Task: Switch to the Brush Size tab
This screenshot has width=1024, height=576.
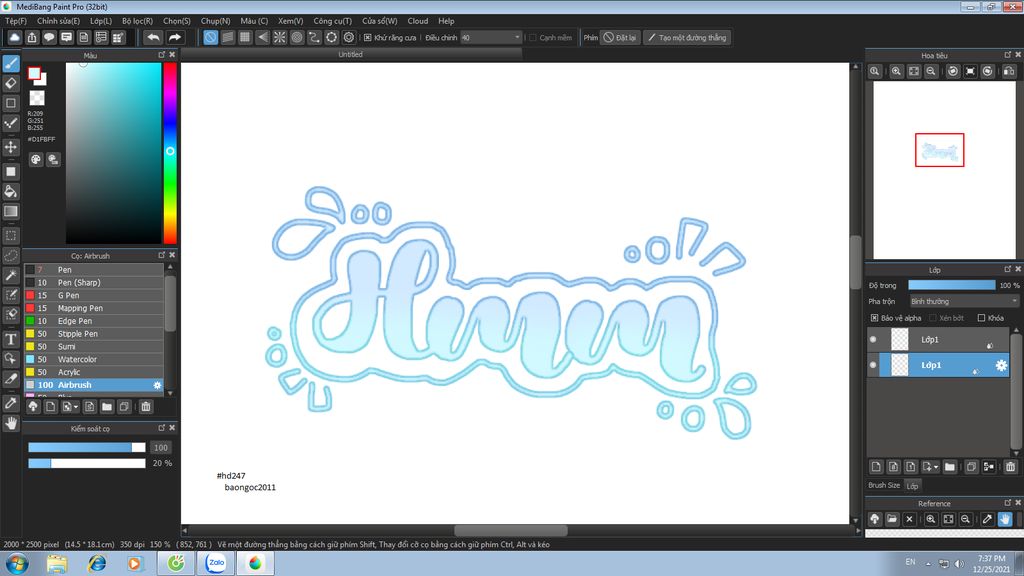Action: (x=884, y=485)
